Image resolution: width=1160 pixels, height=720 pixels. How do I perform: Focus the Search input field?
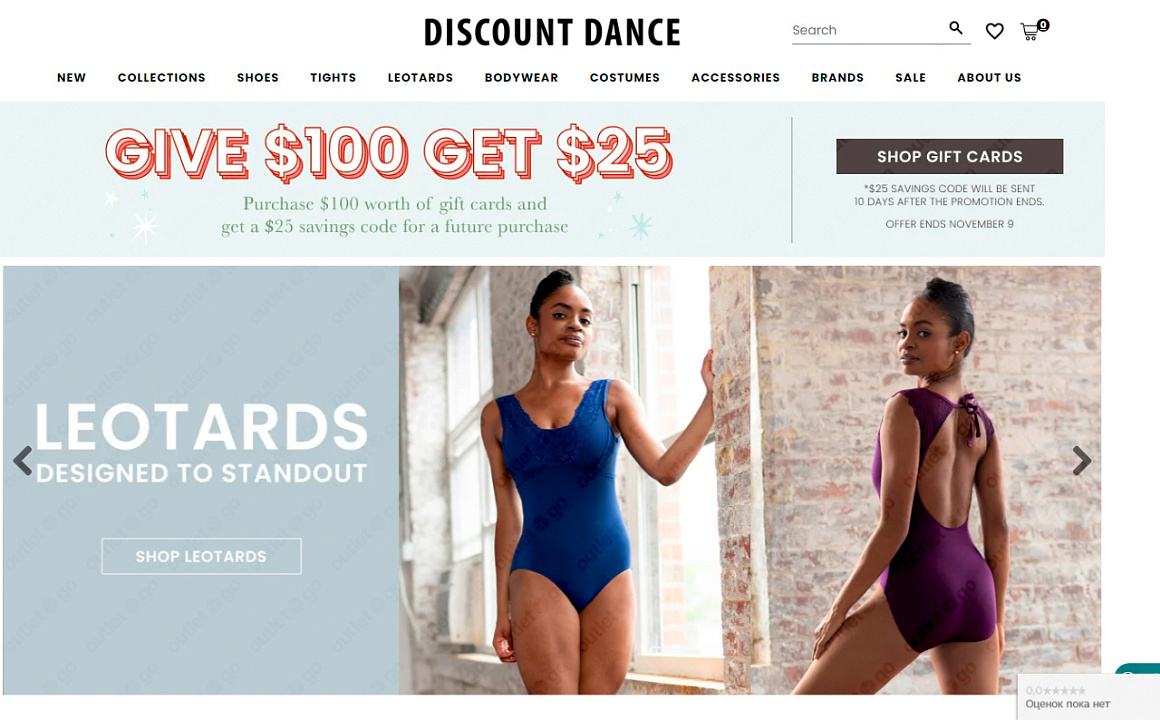(x=867, y=30)
